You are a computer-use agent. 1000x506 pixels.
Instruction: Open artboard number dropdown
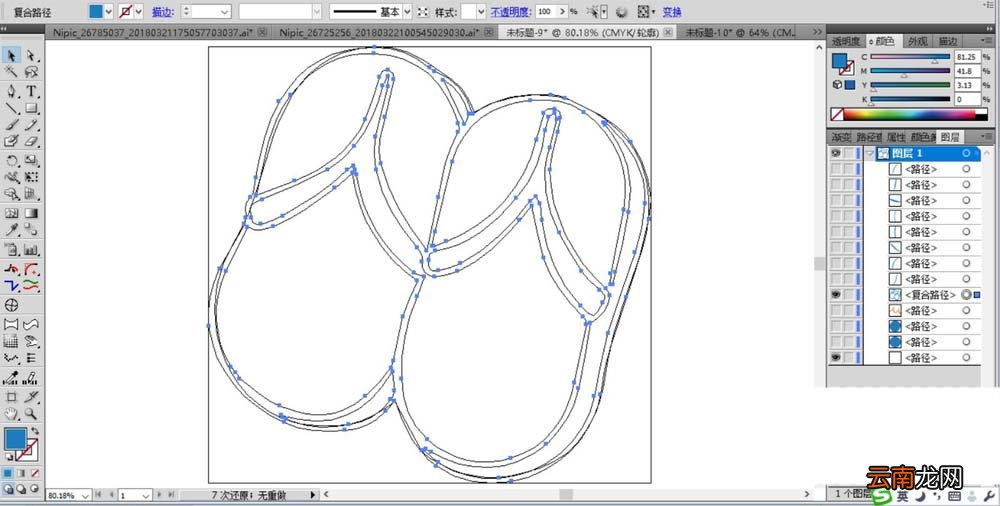pyautogui.click(x=146, y=495)
